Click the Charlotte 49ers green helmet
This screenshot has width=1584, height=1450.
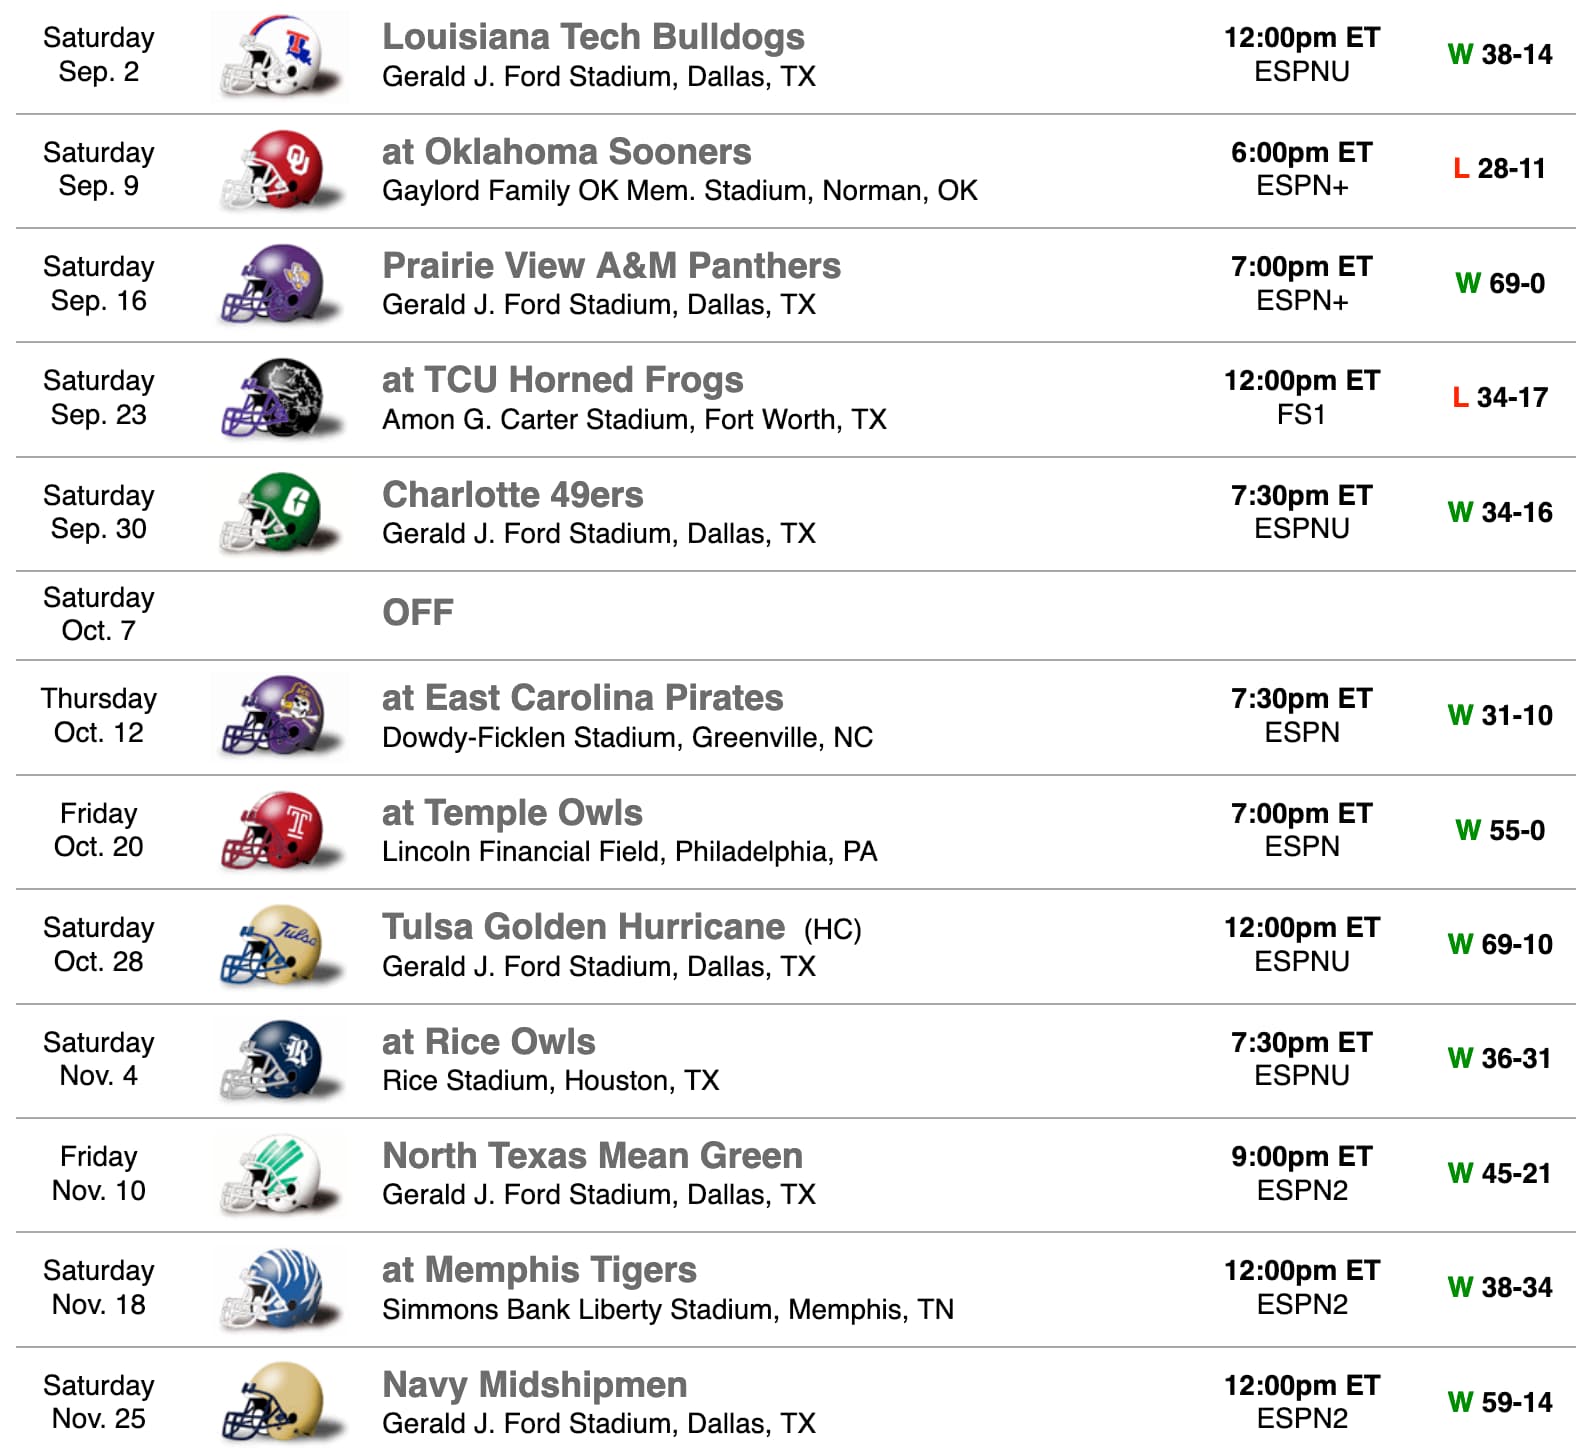(x=279, y=512)
